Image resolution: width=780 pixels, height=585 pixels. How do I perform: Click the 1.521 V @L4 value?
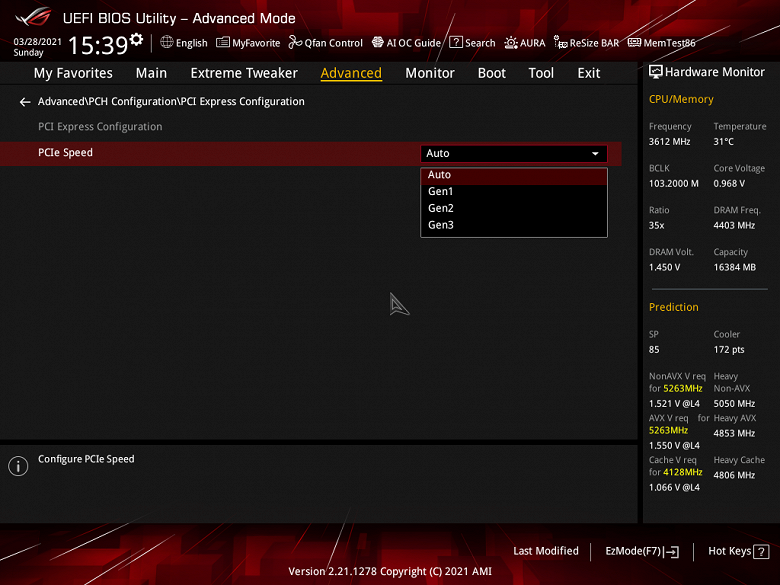pyautogui.click(x=674, y=403)
